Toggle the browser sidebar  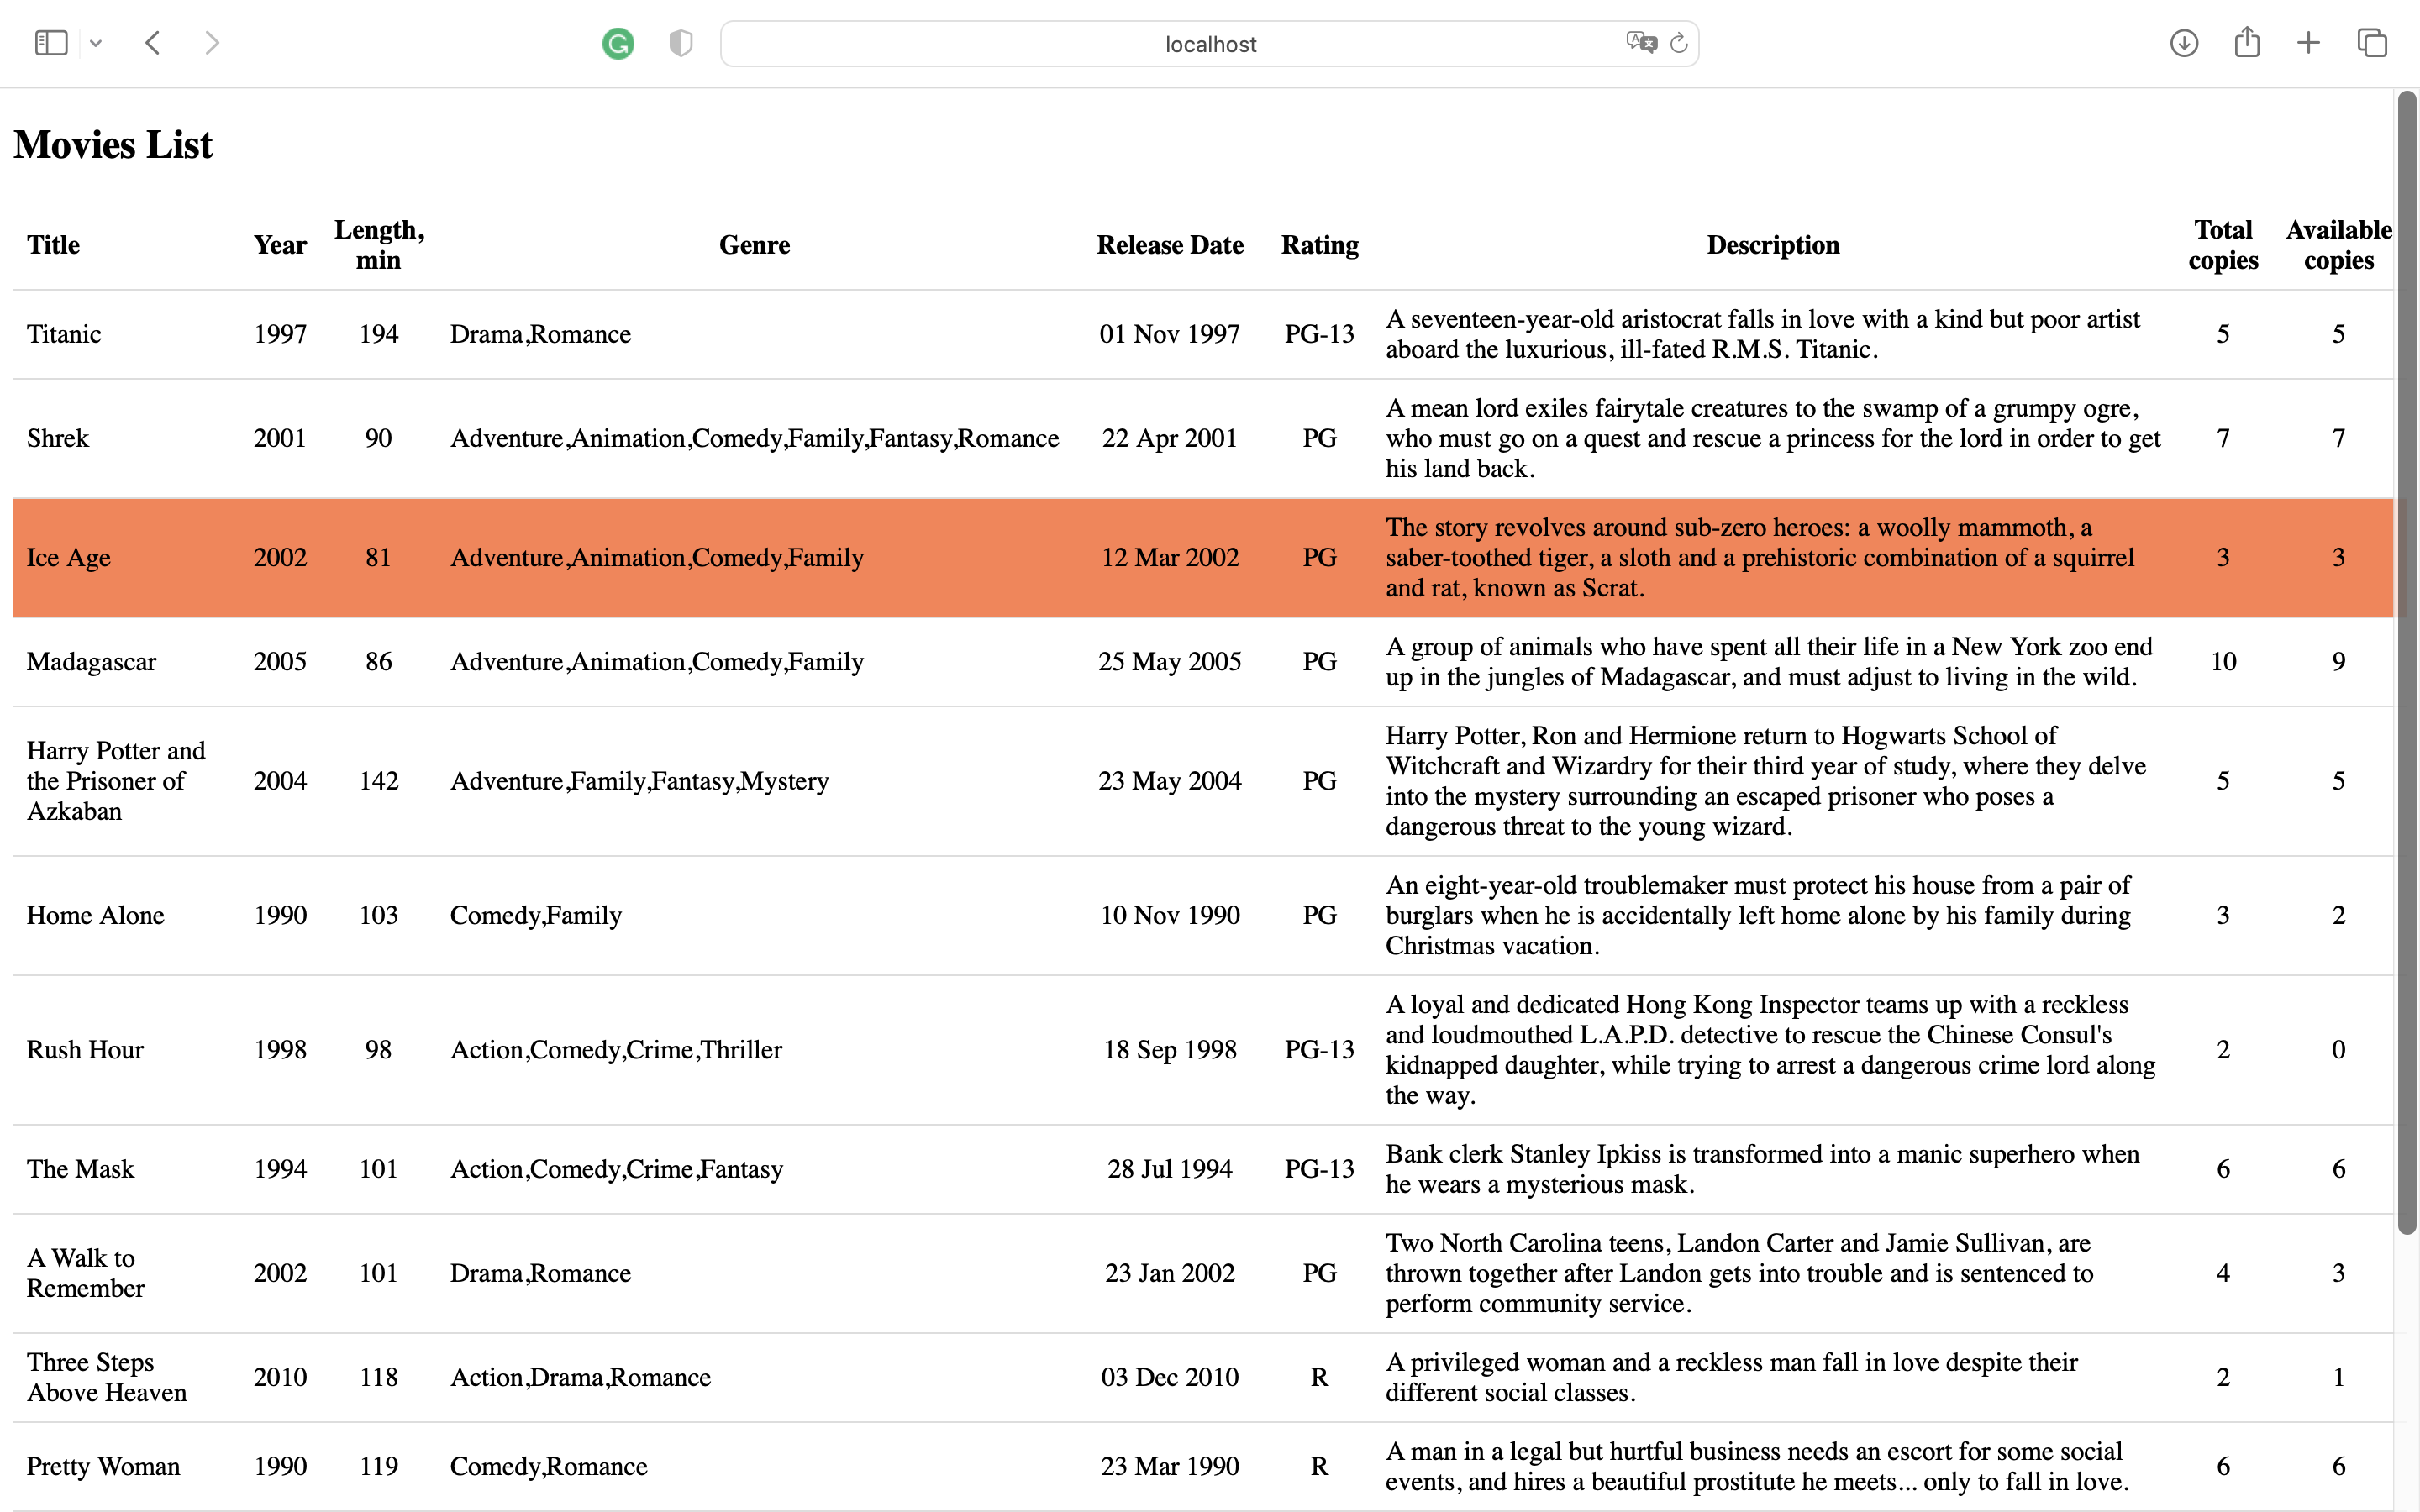coord(51,42)
